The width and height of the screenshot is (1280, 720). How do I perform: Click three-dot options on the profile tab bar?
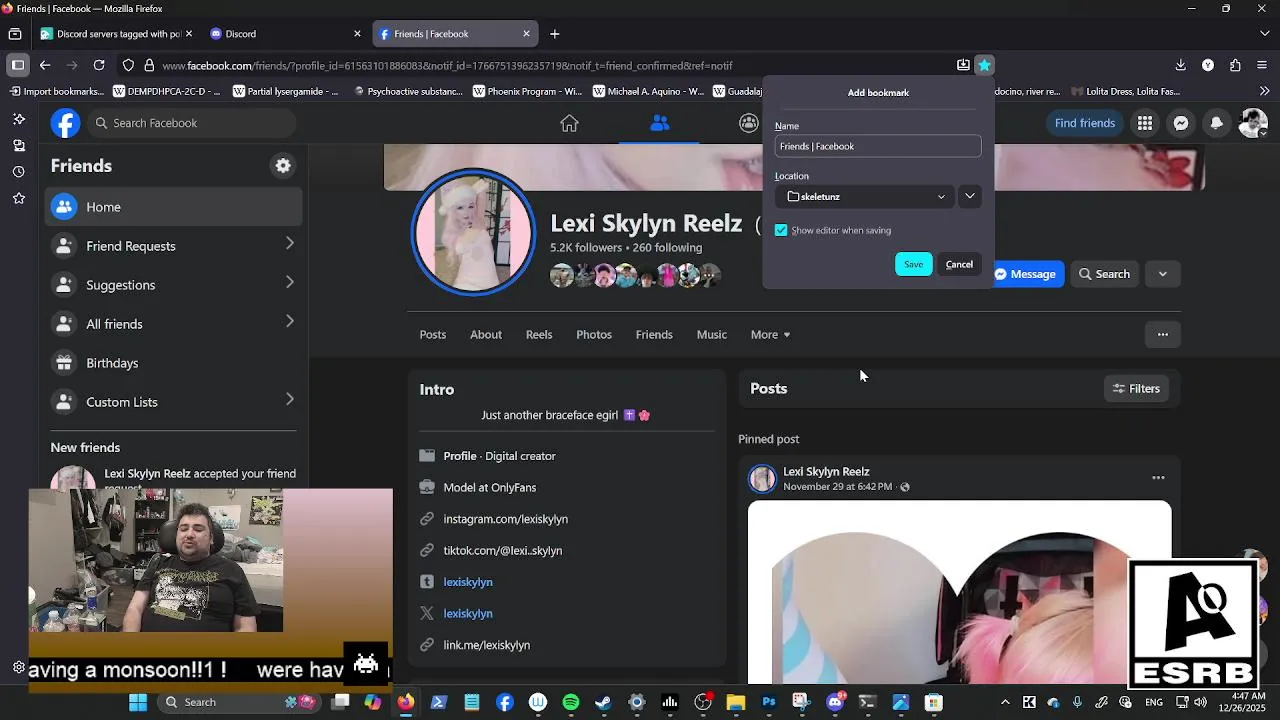(x=1162, y=335)
